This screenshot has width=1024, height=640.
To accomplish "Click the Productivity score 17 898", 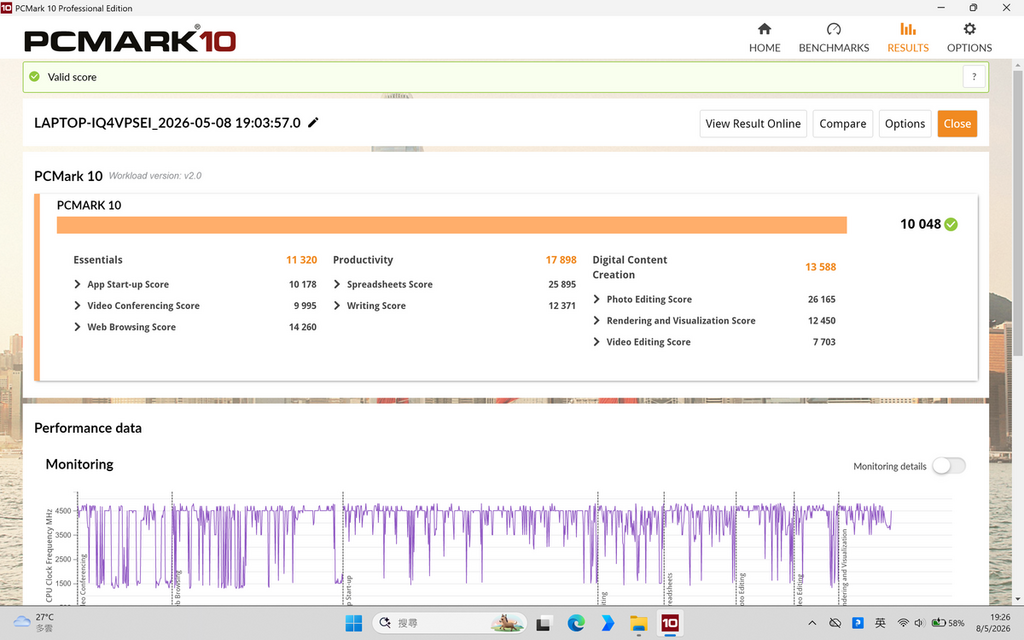I will (x=561, y=260).
